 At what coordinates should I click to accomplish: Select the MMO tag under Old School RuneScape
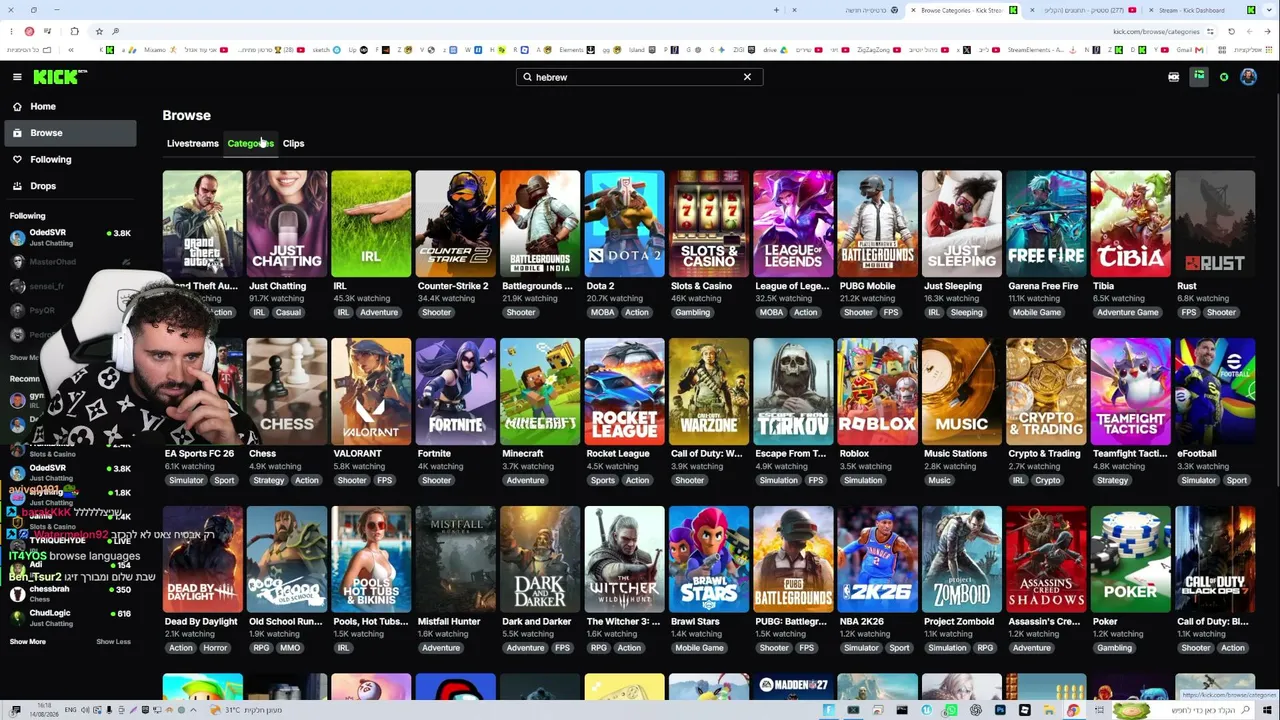(x=290, y=648)
